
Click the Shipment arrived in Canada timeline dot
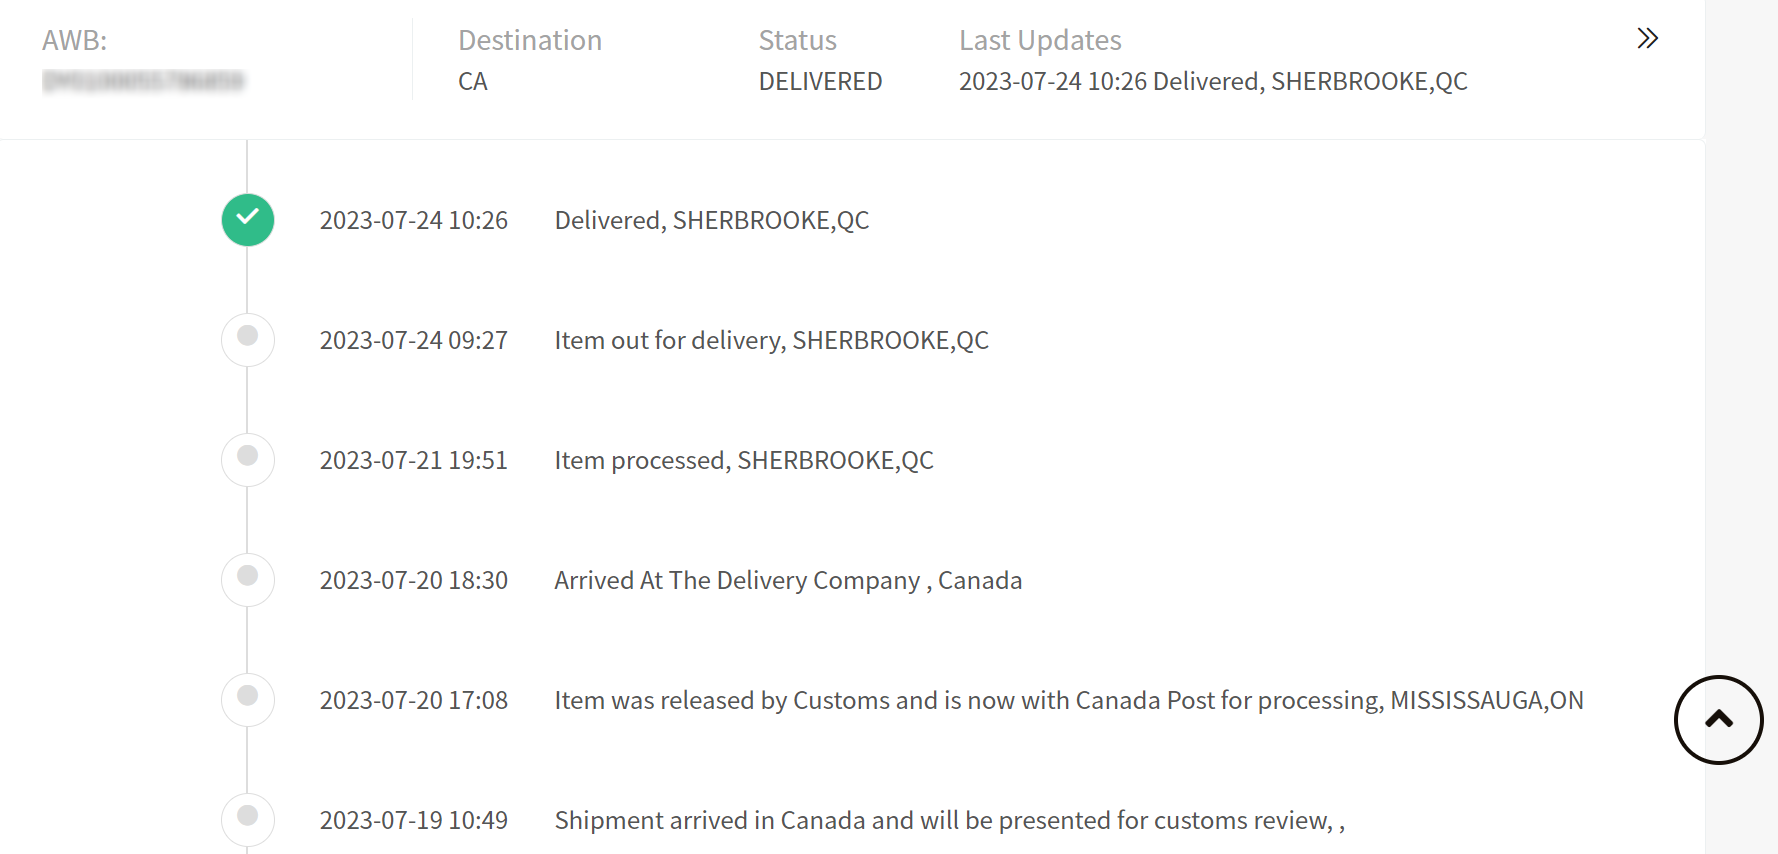(x=248, y=818)
